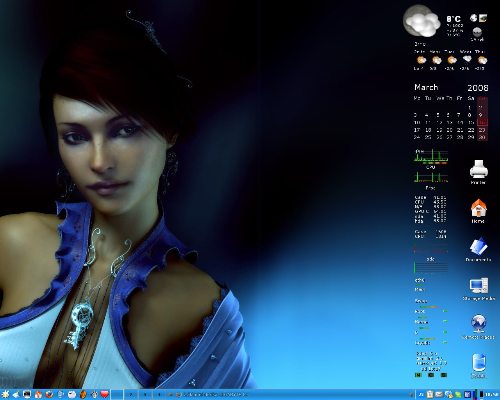The width and height of the screenshot is (500, 400).
Task: Switch to virtual desktop 2
Action: pyautogui.click(x=131, y=395)
